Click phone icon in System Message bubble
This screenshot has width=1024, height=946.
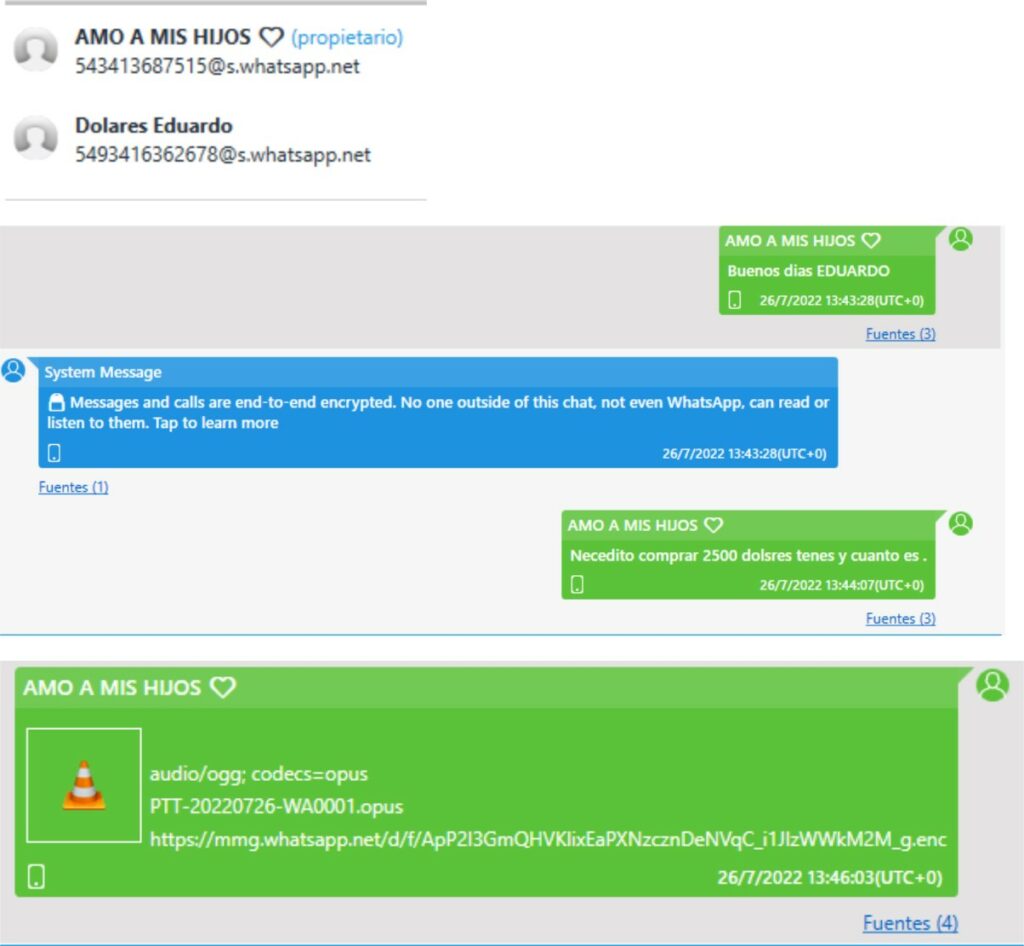[54, 453]
